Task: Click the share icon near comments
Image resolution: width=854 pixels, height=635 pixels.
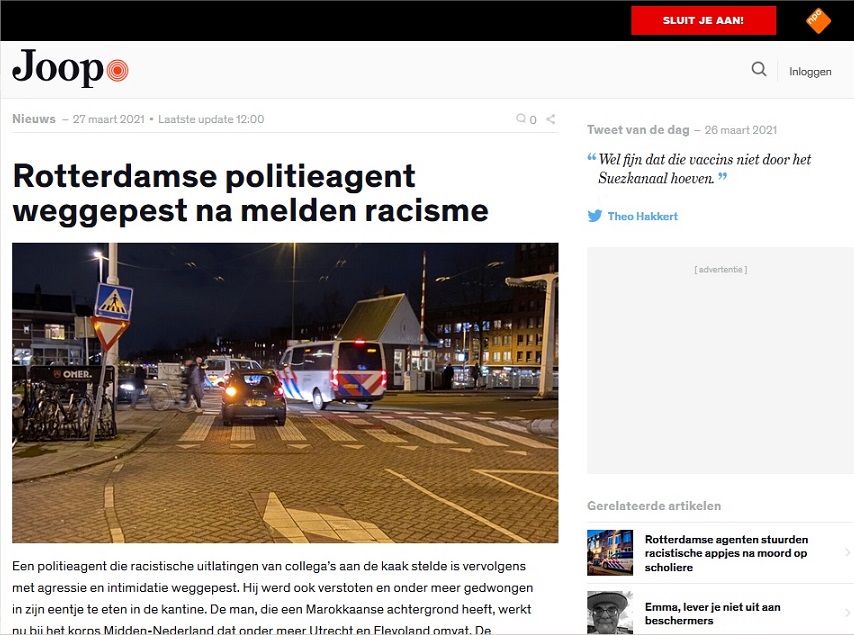Action: coord(551,119)
